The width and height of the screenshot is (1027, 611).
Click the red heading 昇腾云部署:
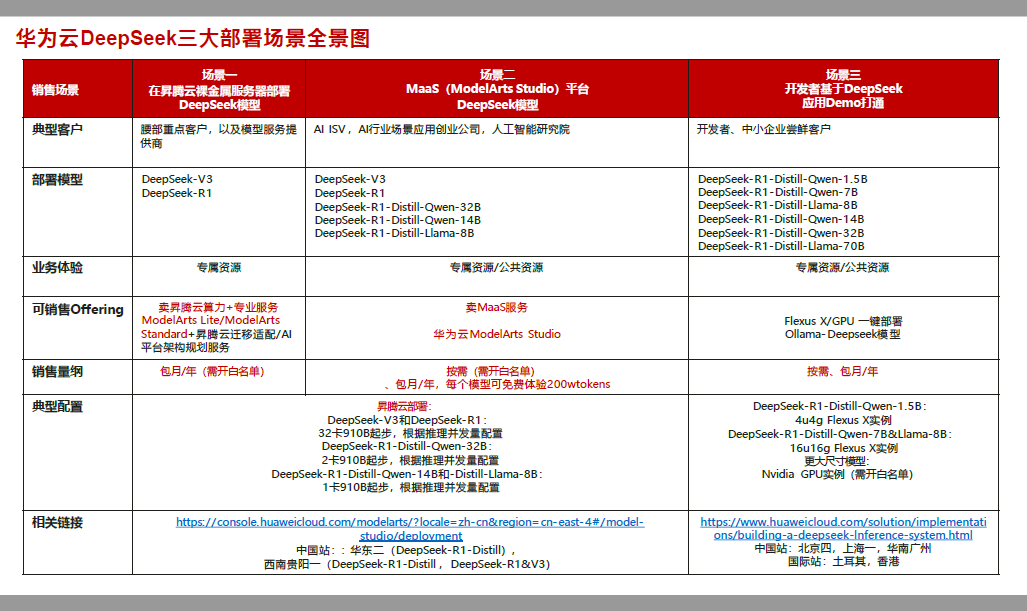click(404, 406)
